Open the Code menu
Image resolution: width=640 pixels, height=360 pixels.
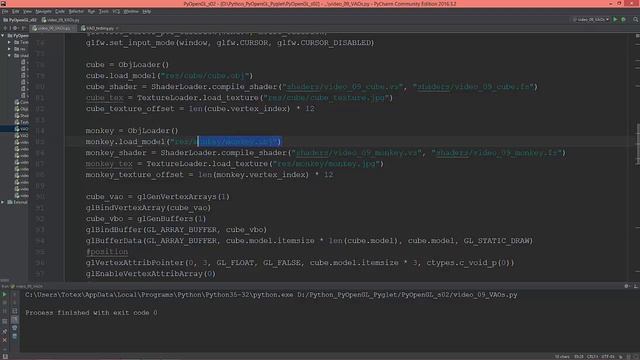[x=60, y=11]
